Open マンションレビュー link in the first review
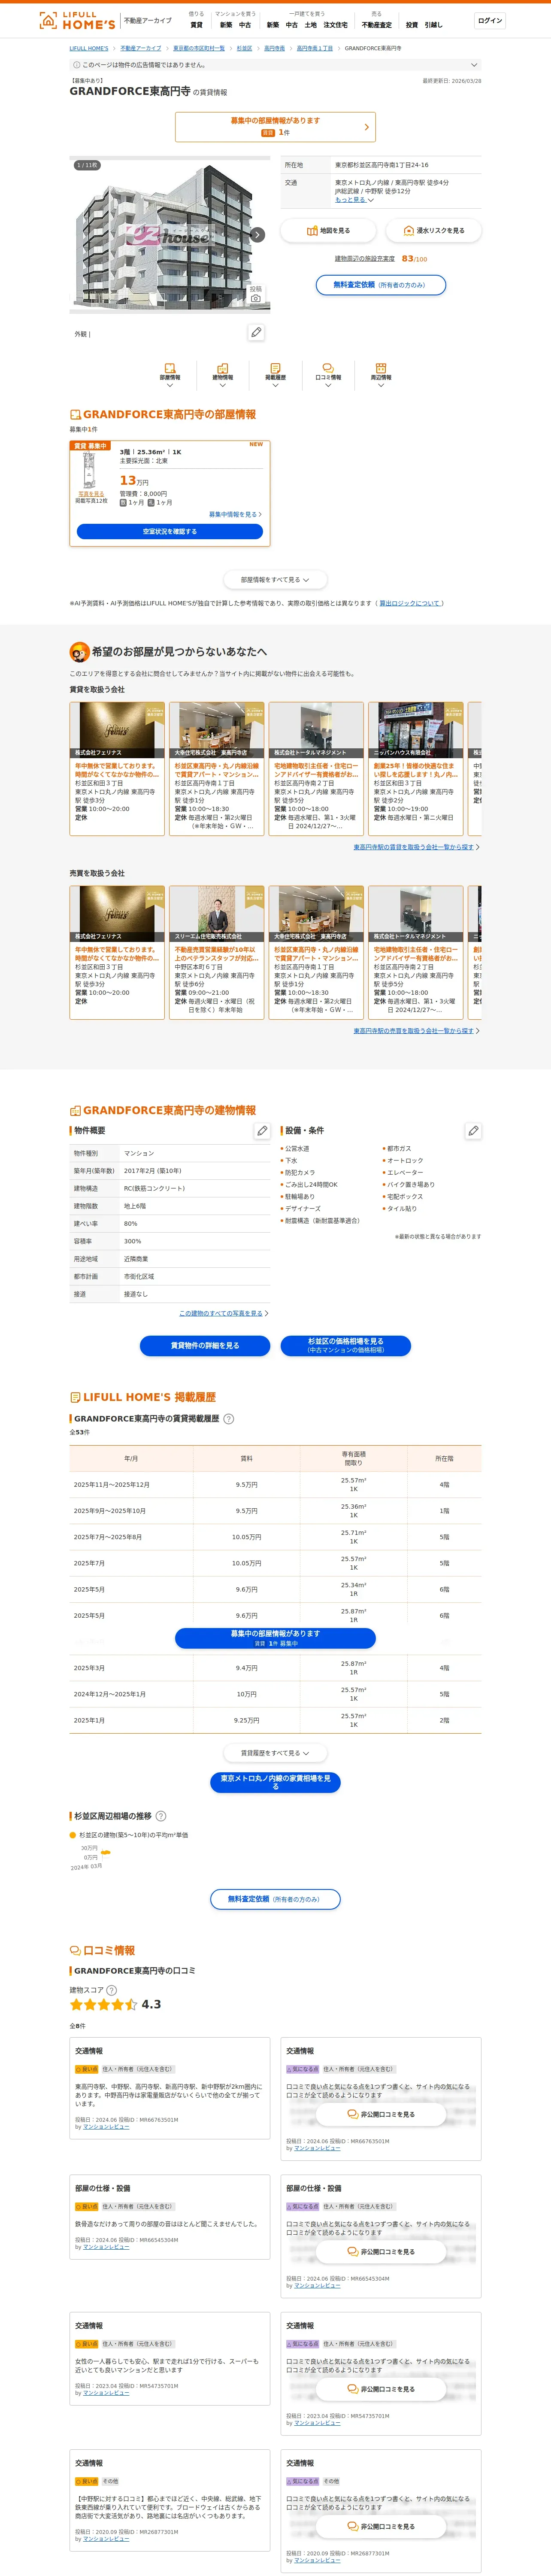 106,2127
